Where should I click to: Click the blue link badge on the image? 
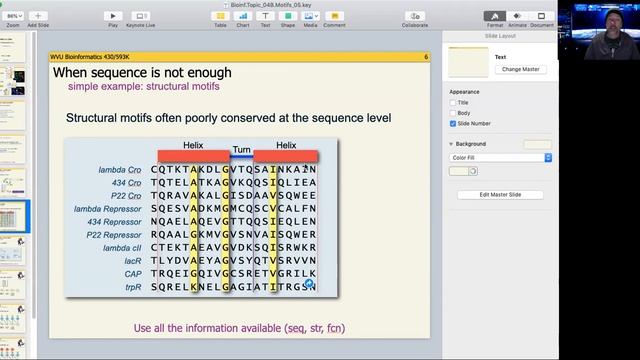click(x=309, y=283)
